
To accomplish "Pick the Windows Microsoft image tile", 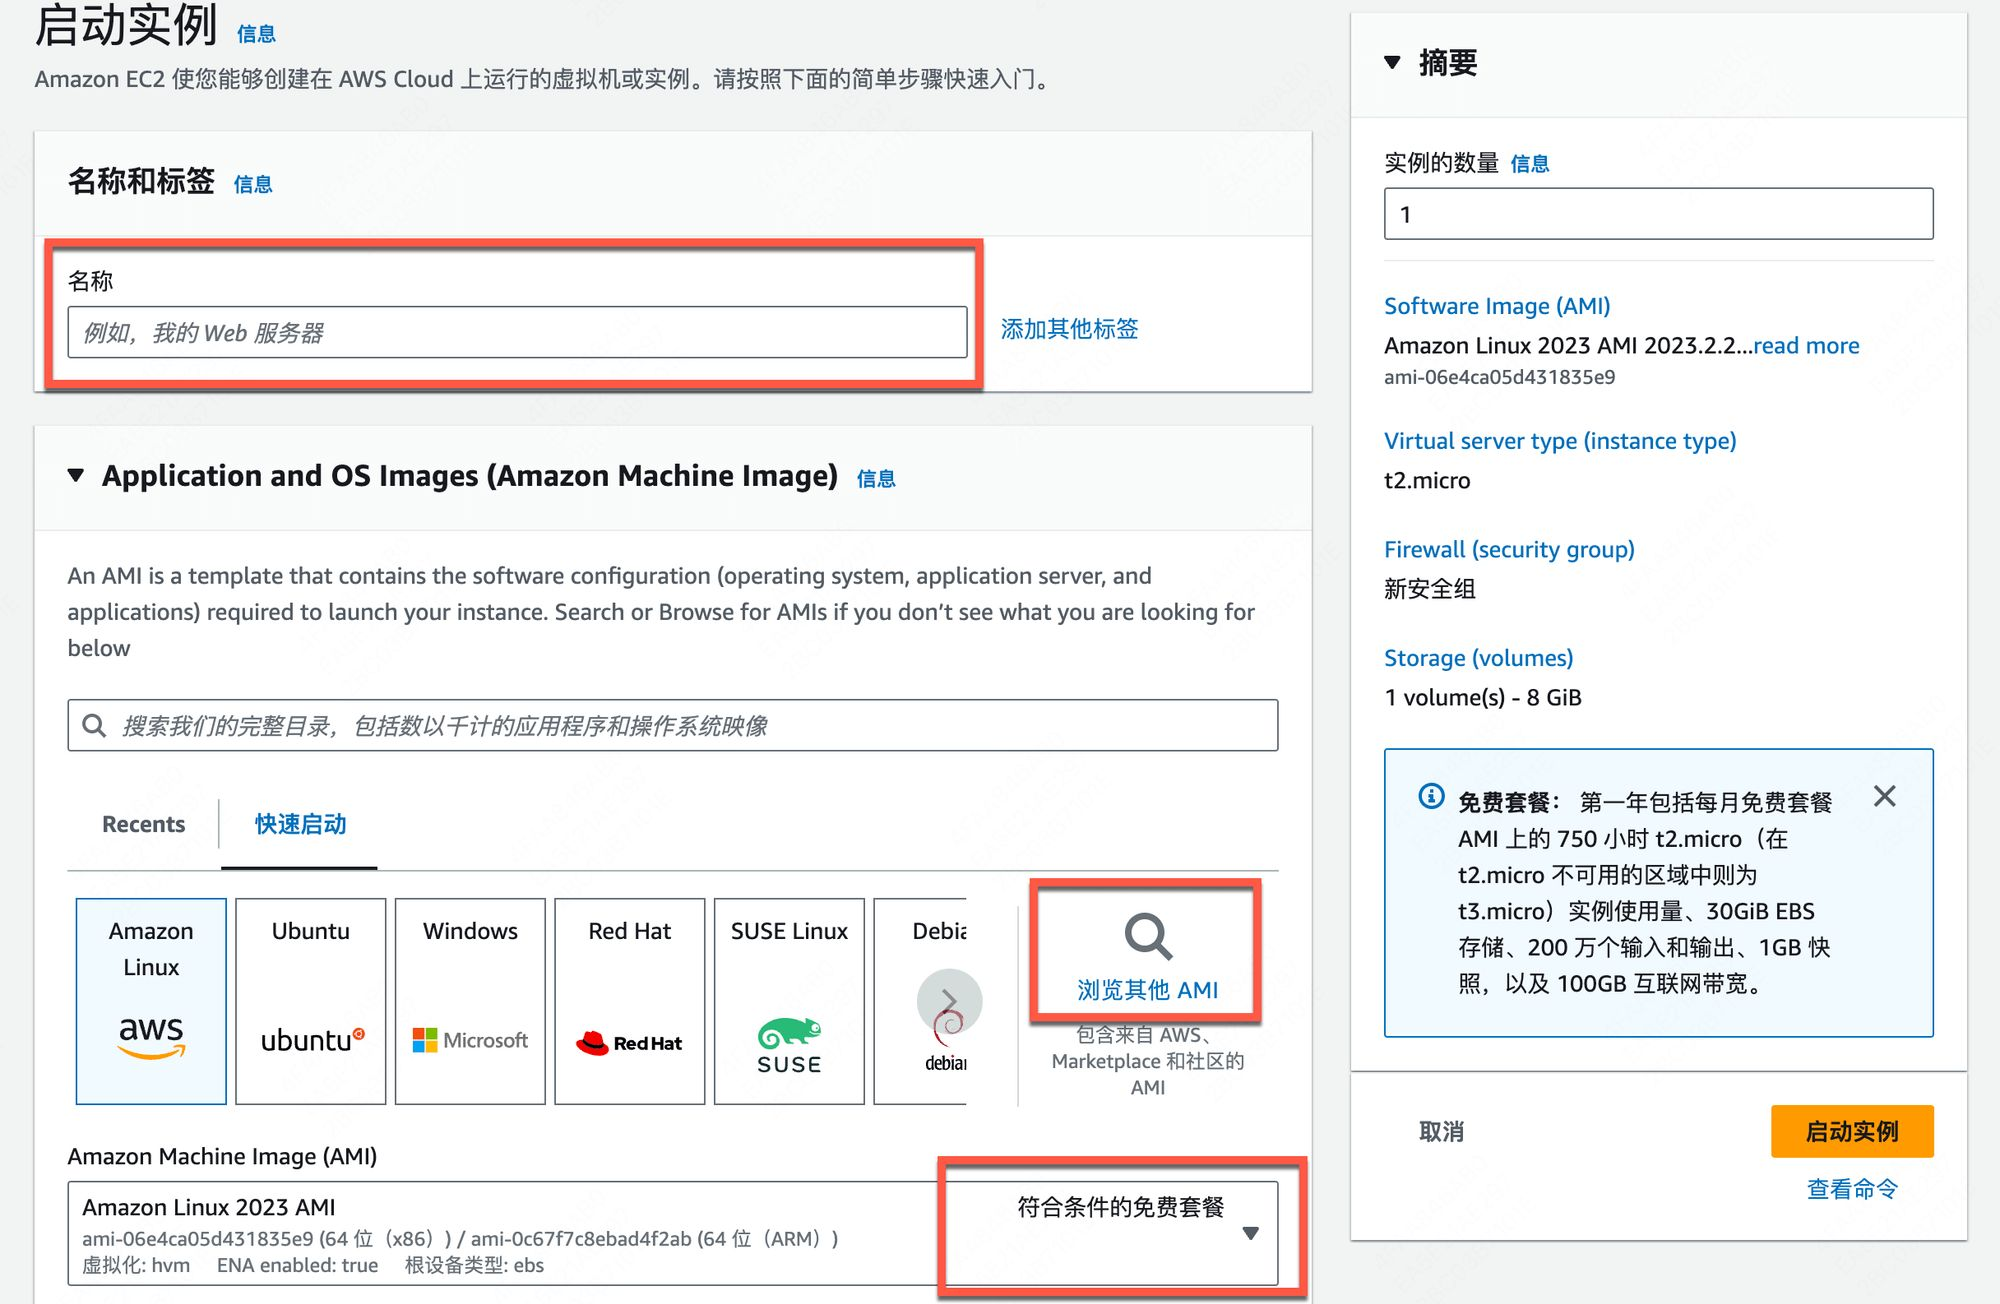I will pyautogui.click(x=470, y=1000).
